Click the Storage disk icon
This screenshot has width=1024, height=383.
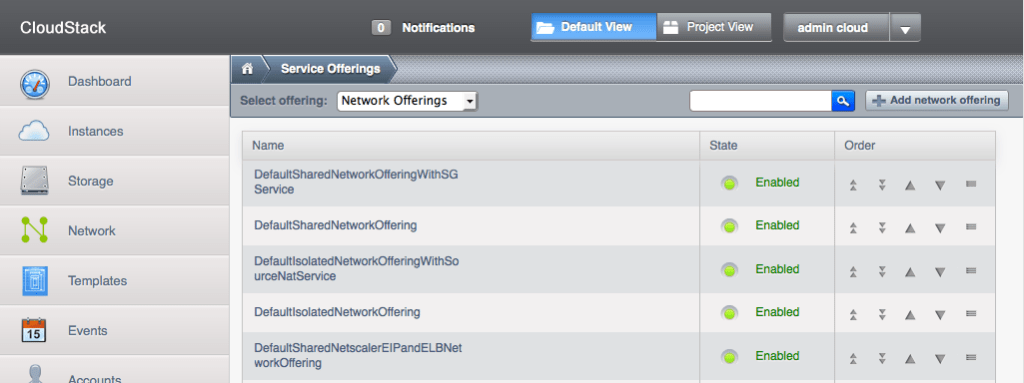(x=35, y=181)
